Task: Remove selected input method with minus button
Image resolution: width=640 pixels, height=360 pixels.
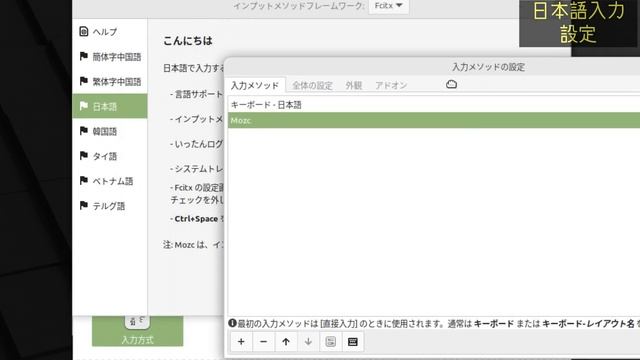Action: [264, 342]
